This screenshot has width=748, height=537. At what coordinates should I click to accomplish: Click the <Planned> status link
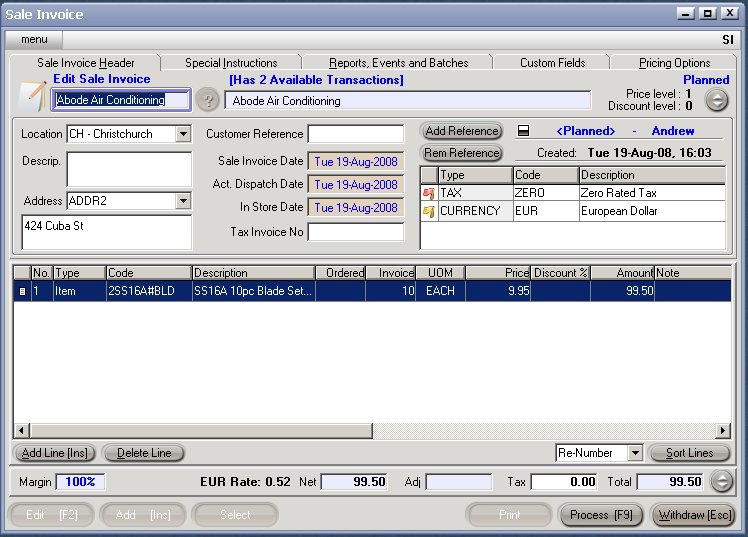[x=585, y=131]
